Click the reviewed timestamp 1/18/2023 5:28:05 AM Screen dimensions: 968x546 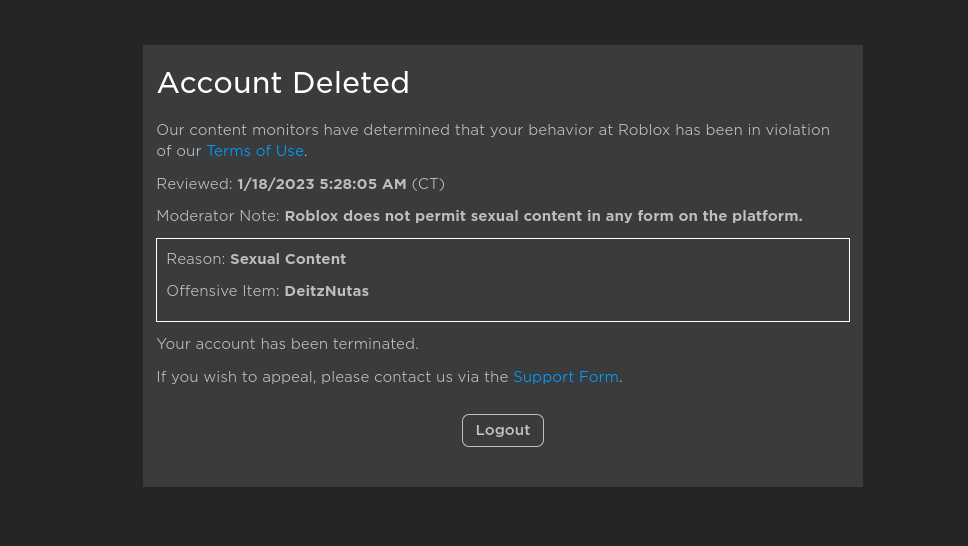(321, 184)
